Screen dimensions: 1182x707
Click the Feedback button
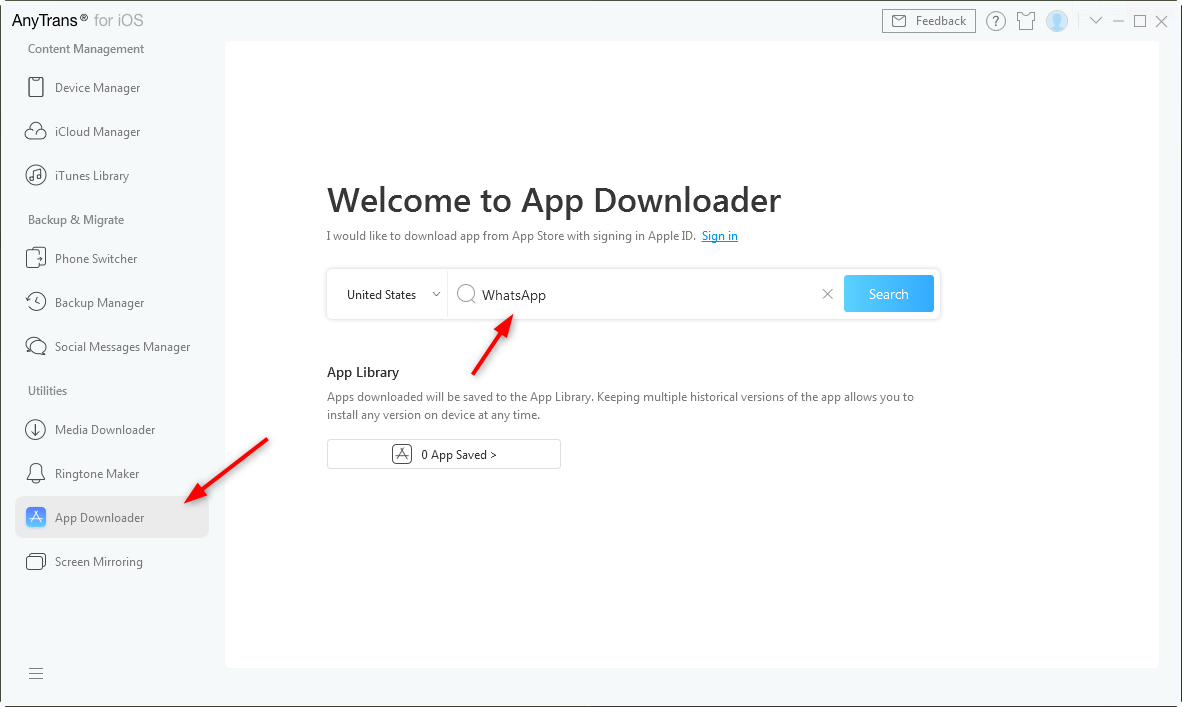point(929,21)
